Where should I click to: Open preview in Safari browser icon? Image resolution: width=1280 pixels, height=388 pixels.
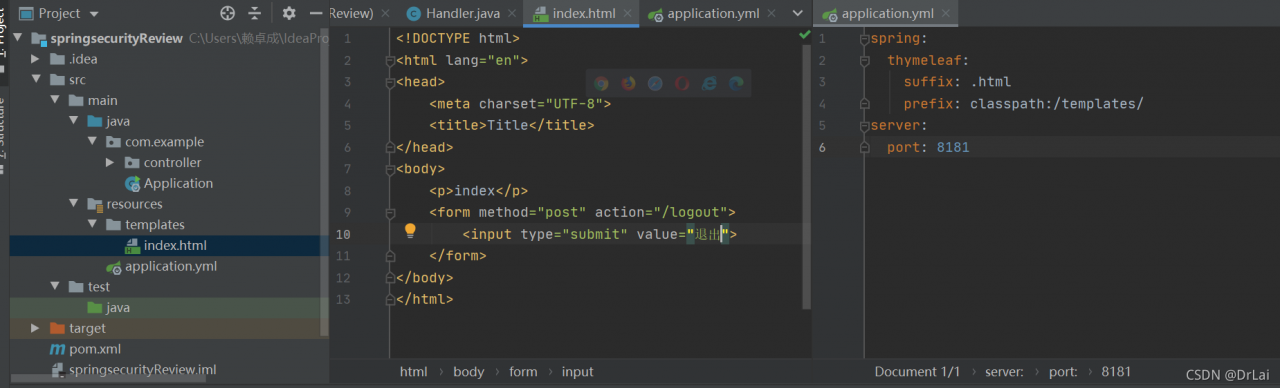(x=655, y=84)
